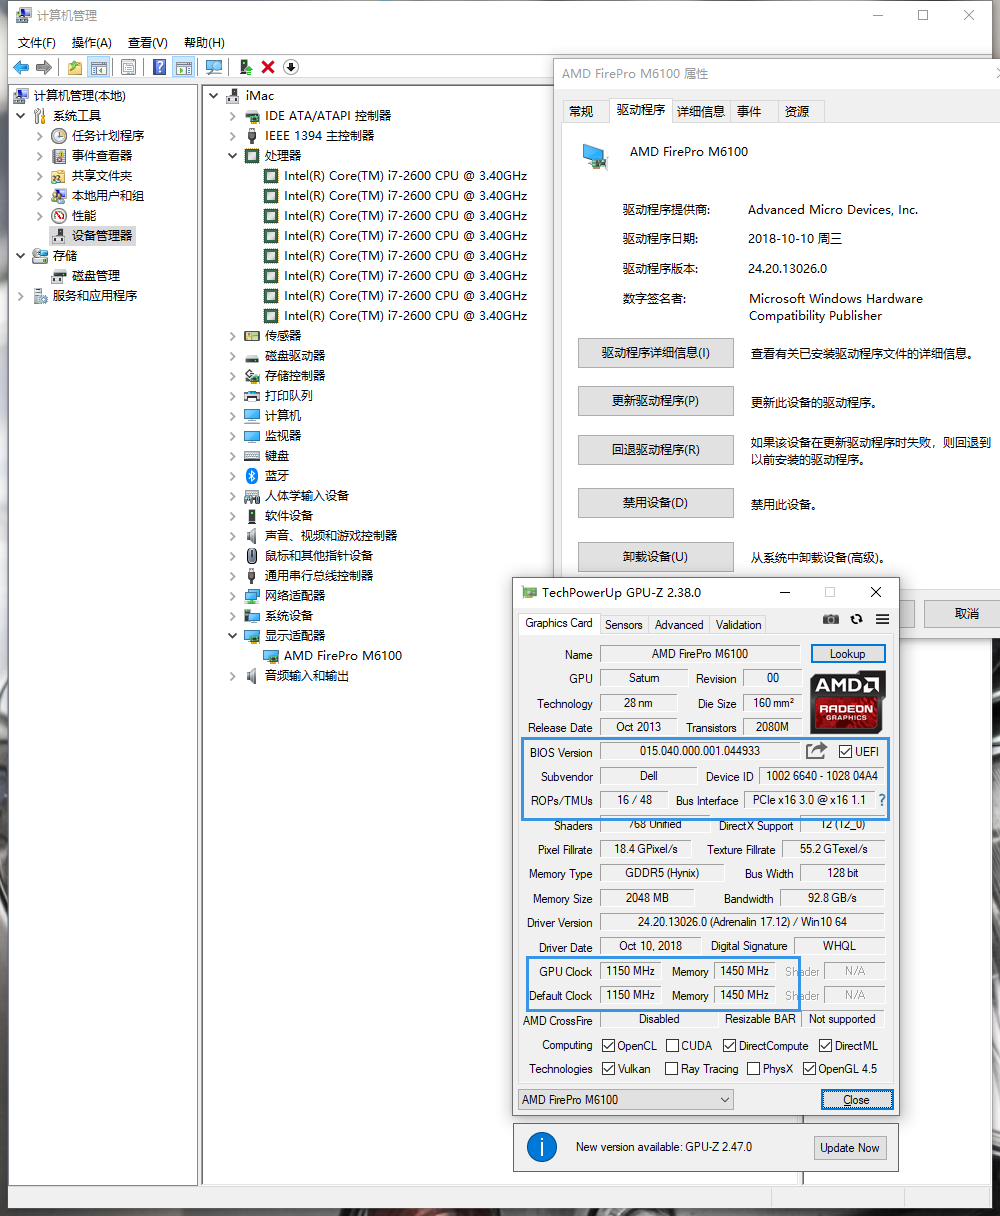The width and height of the screenshot is (1000, 1216).
Task: Click the 回退驱动程序(R) button
Action: tap(656, 450)
